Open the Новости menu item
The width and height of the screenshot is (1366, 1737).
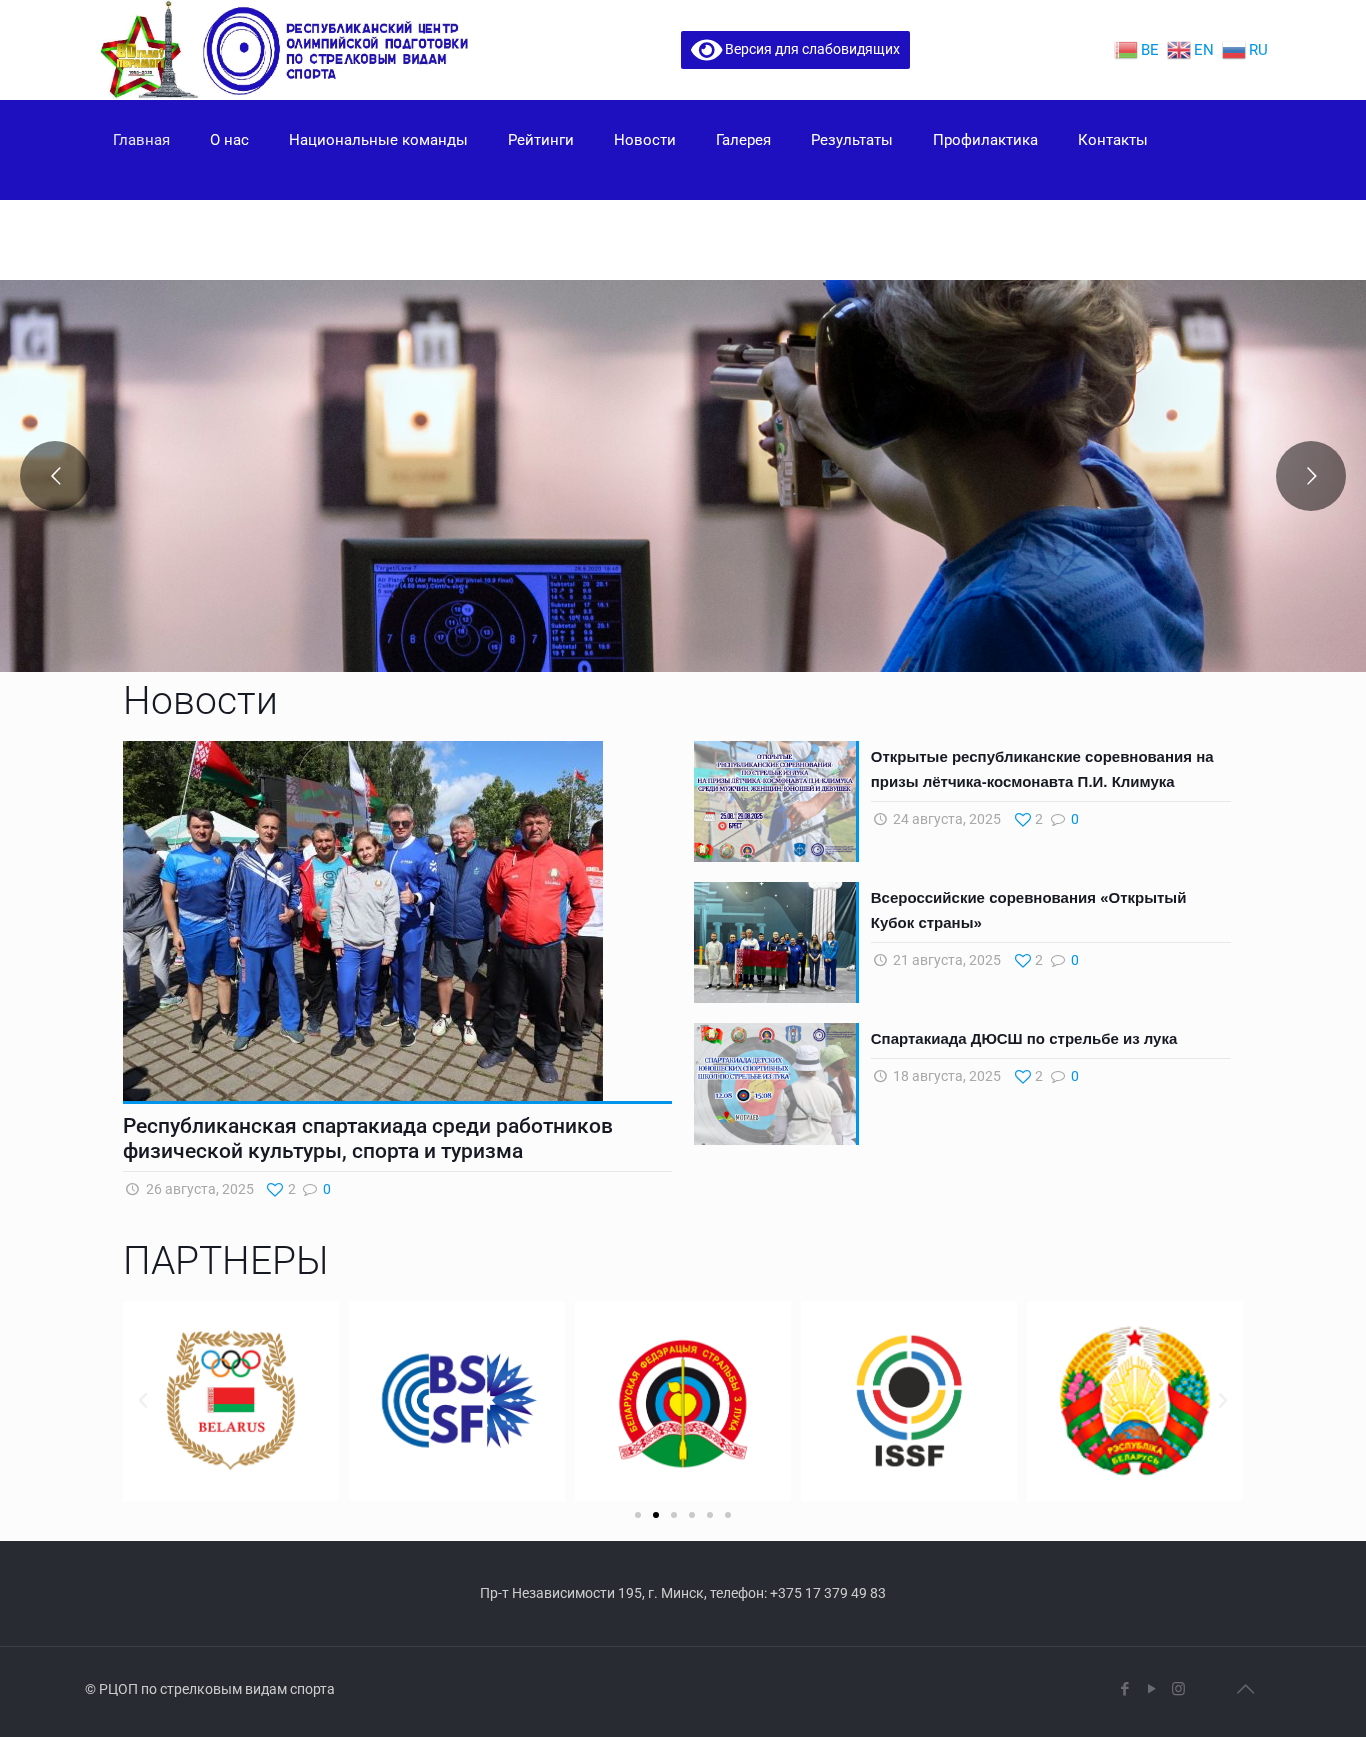(x=645, y=140)
